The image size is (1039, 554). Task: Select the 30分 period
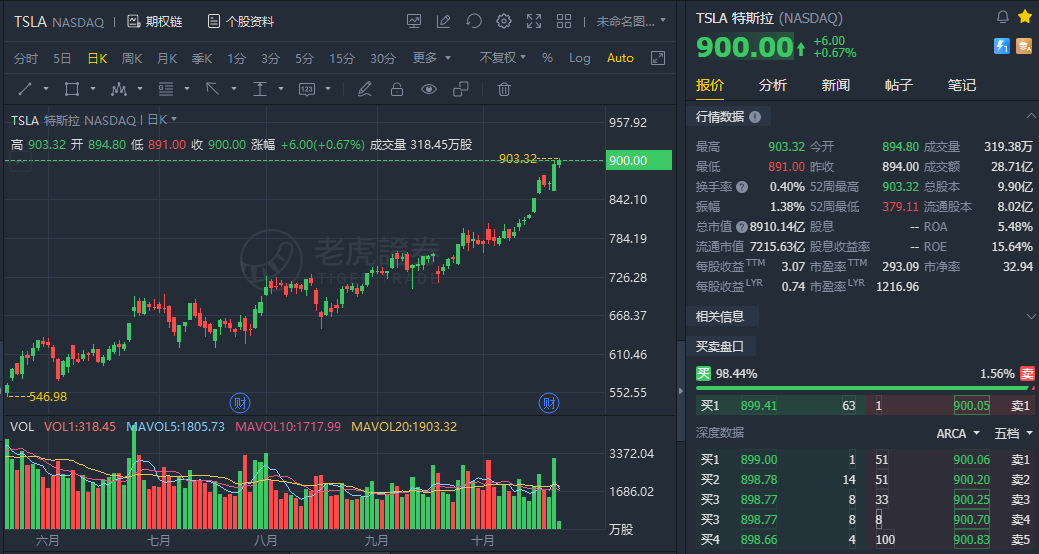[382, 58]
